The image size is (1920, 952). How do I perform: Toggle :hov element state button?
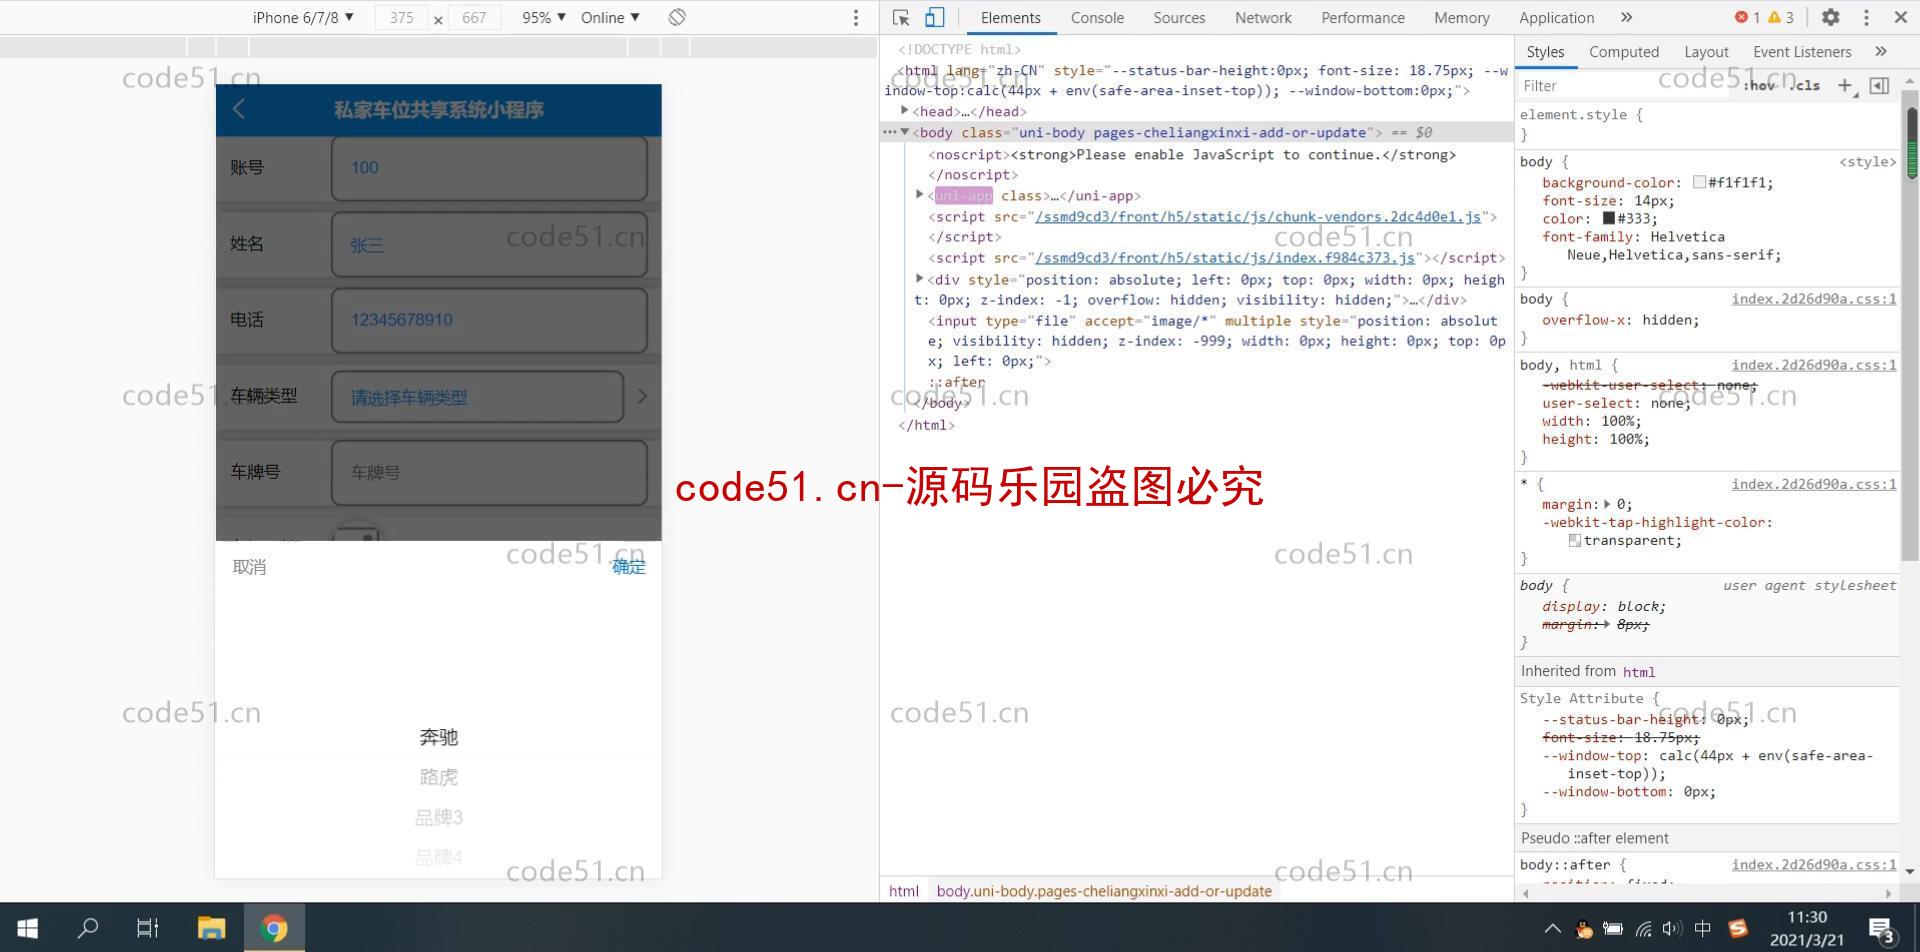coord(1760,86)
